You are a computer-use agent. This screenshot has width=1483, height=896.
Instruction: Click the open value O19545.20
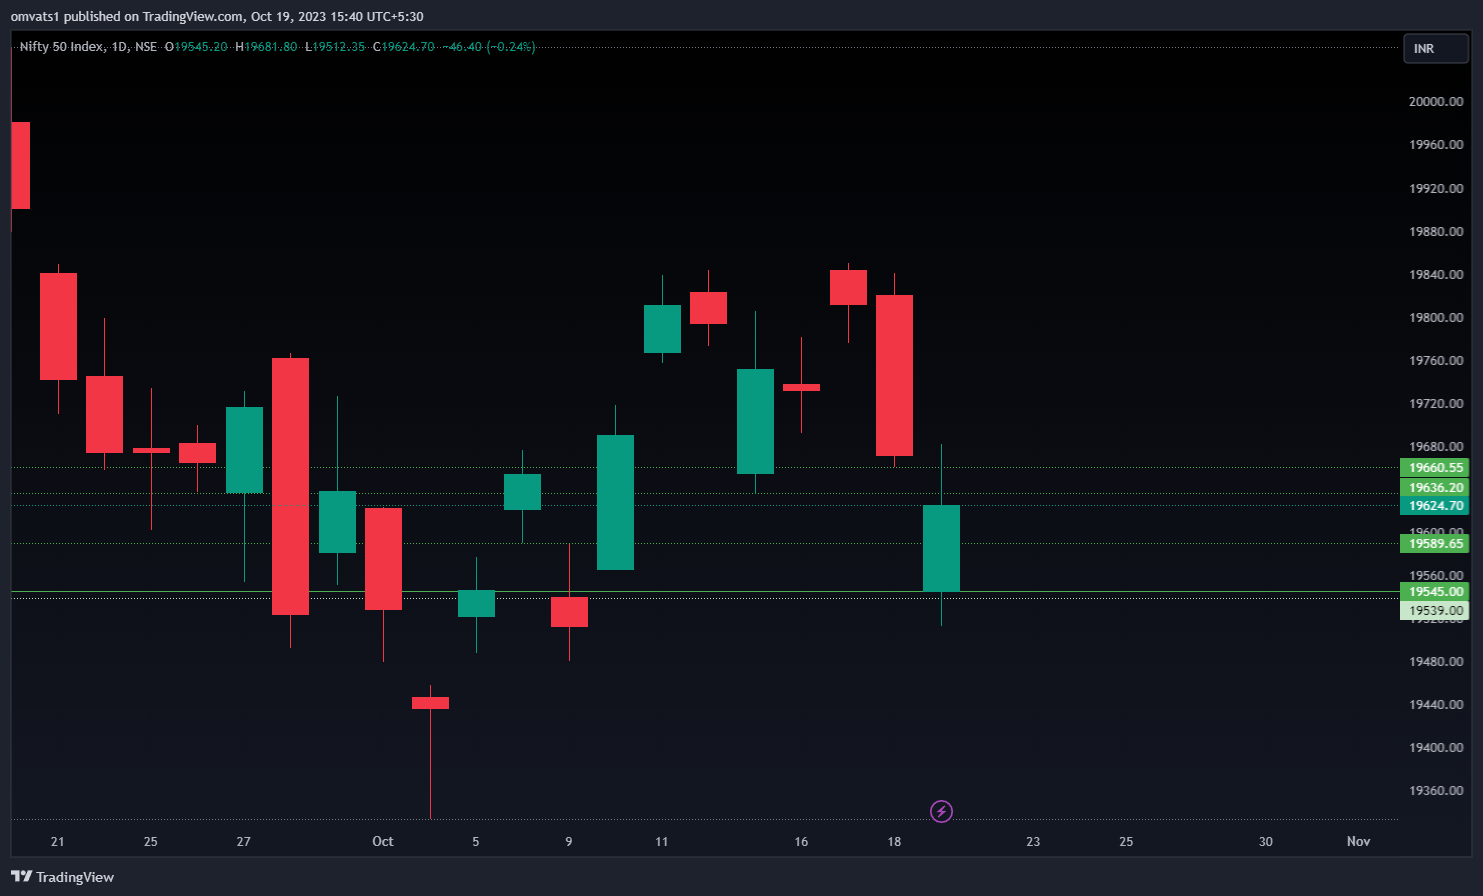pyautogui.click(x=196, y=47)
